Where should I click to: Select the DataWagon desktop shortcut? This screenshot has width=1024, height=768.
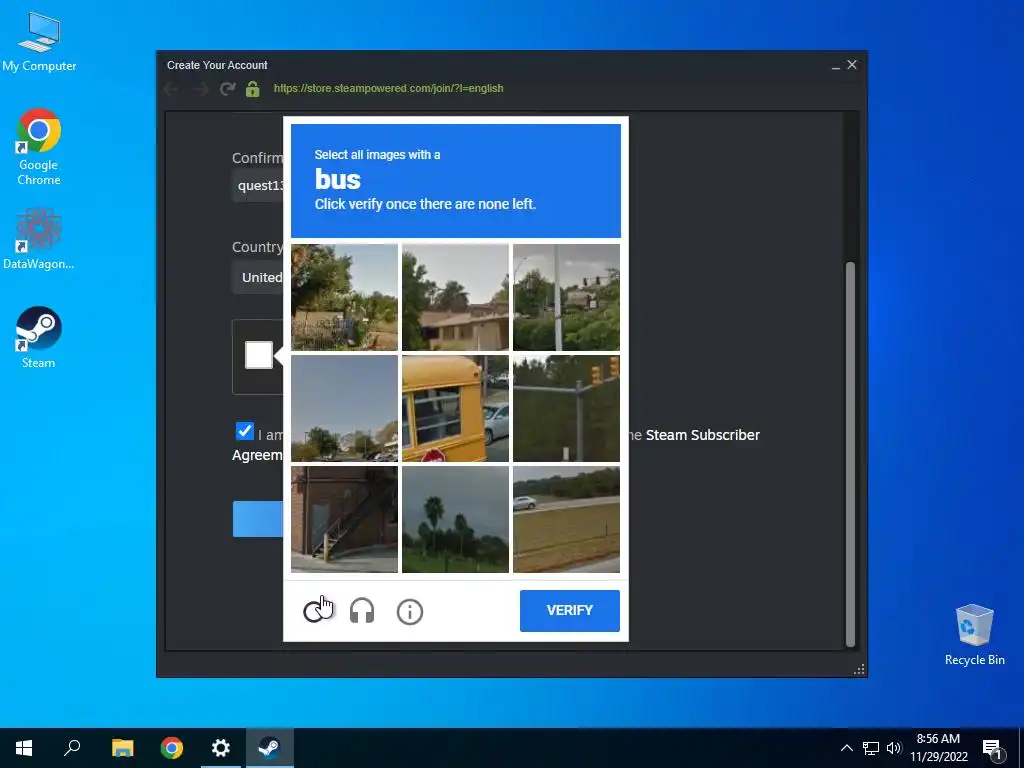[x=39, y=239]
